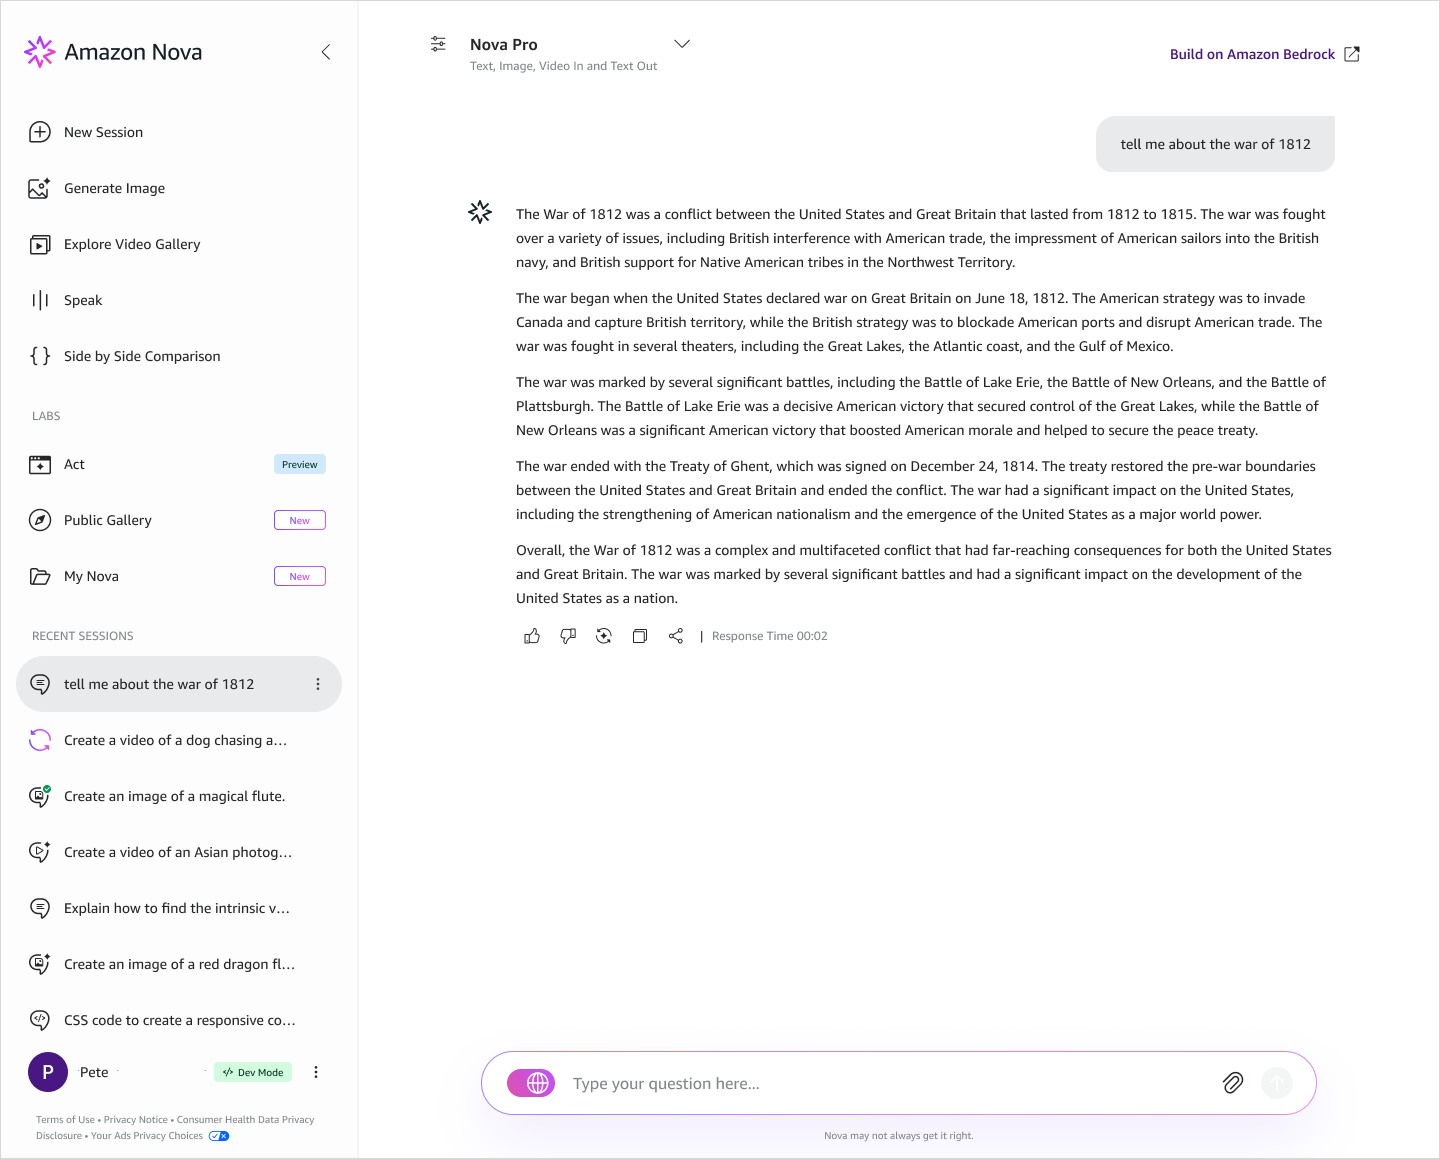Open the 'Create an image of a red dragon' session
The height and width of the screenshot is (1159, 1440).
179,964
